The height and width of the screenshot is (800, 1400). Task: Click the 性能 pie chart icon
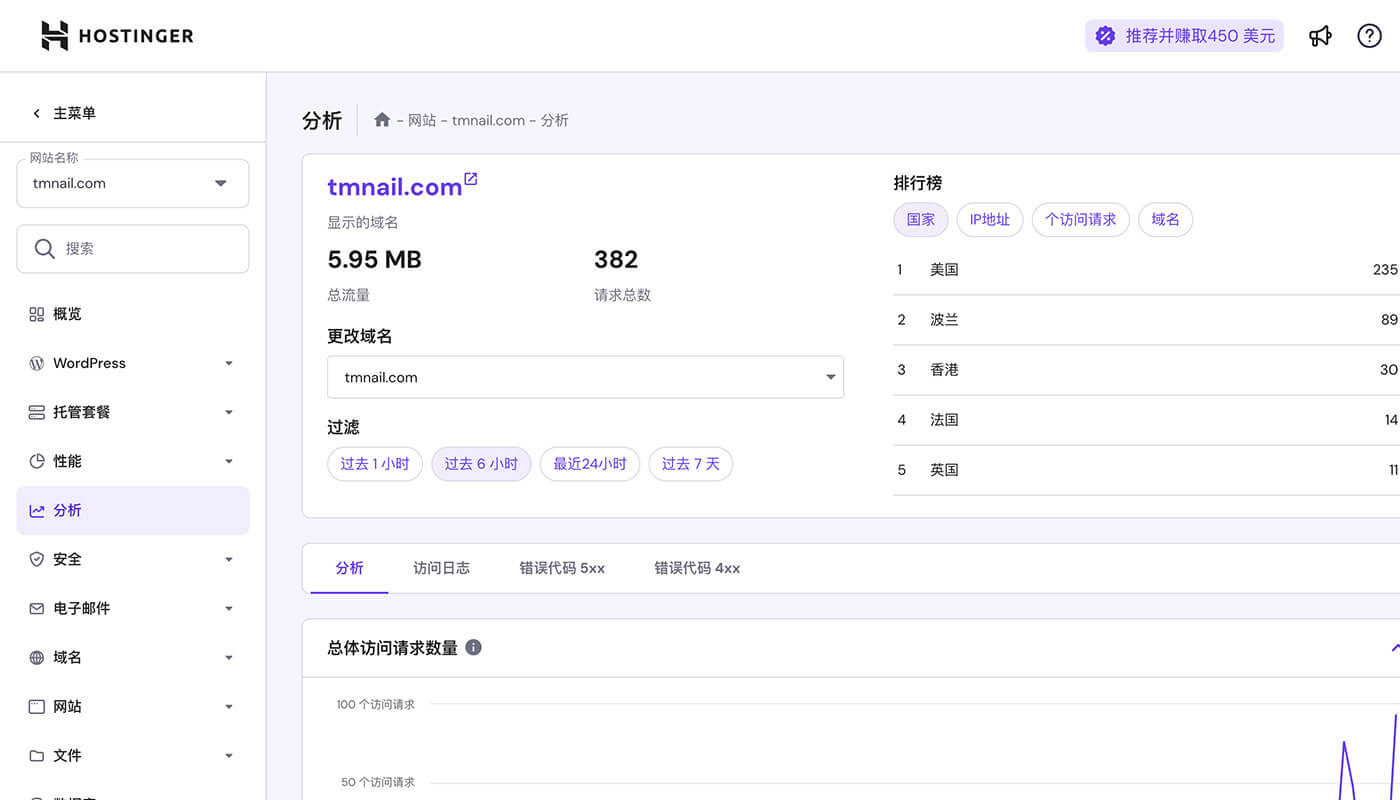[x=37, y=461]
